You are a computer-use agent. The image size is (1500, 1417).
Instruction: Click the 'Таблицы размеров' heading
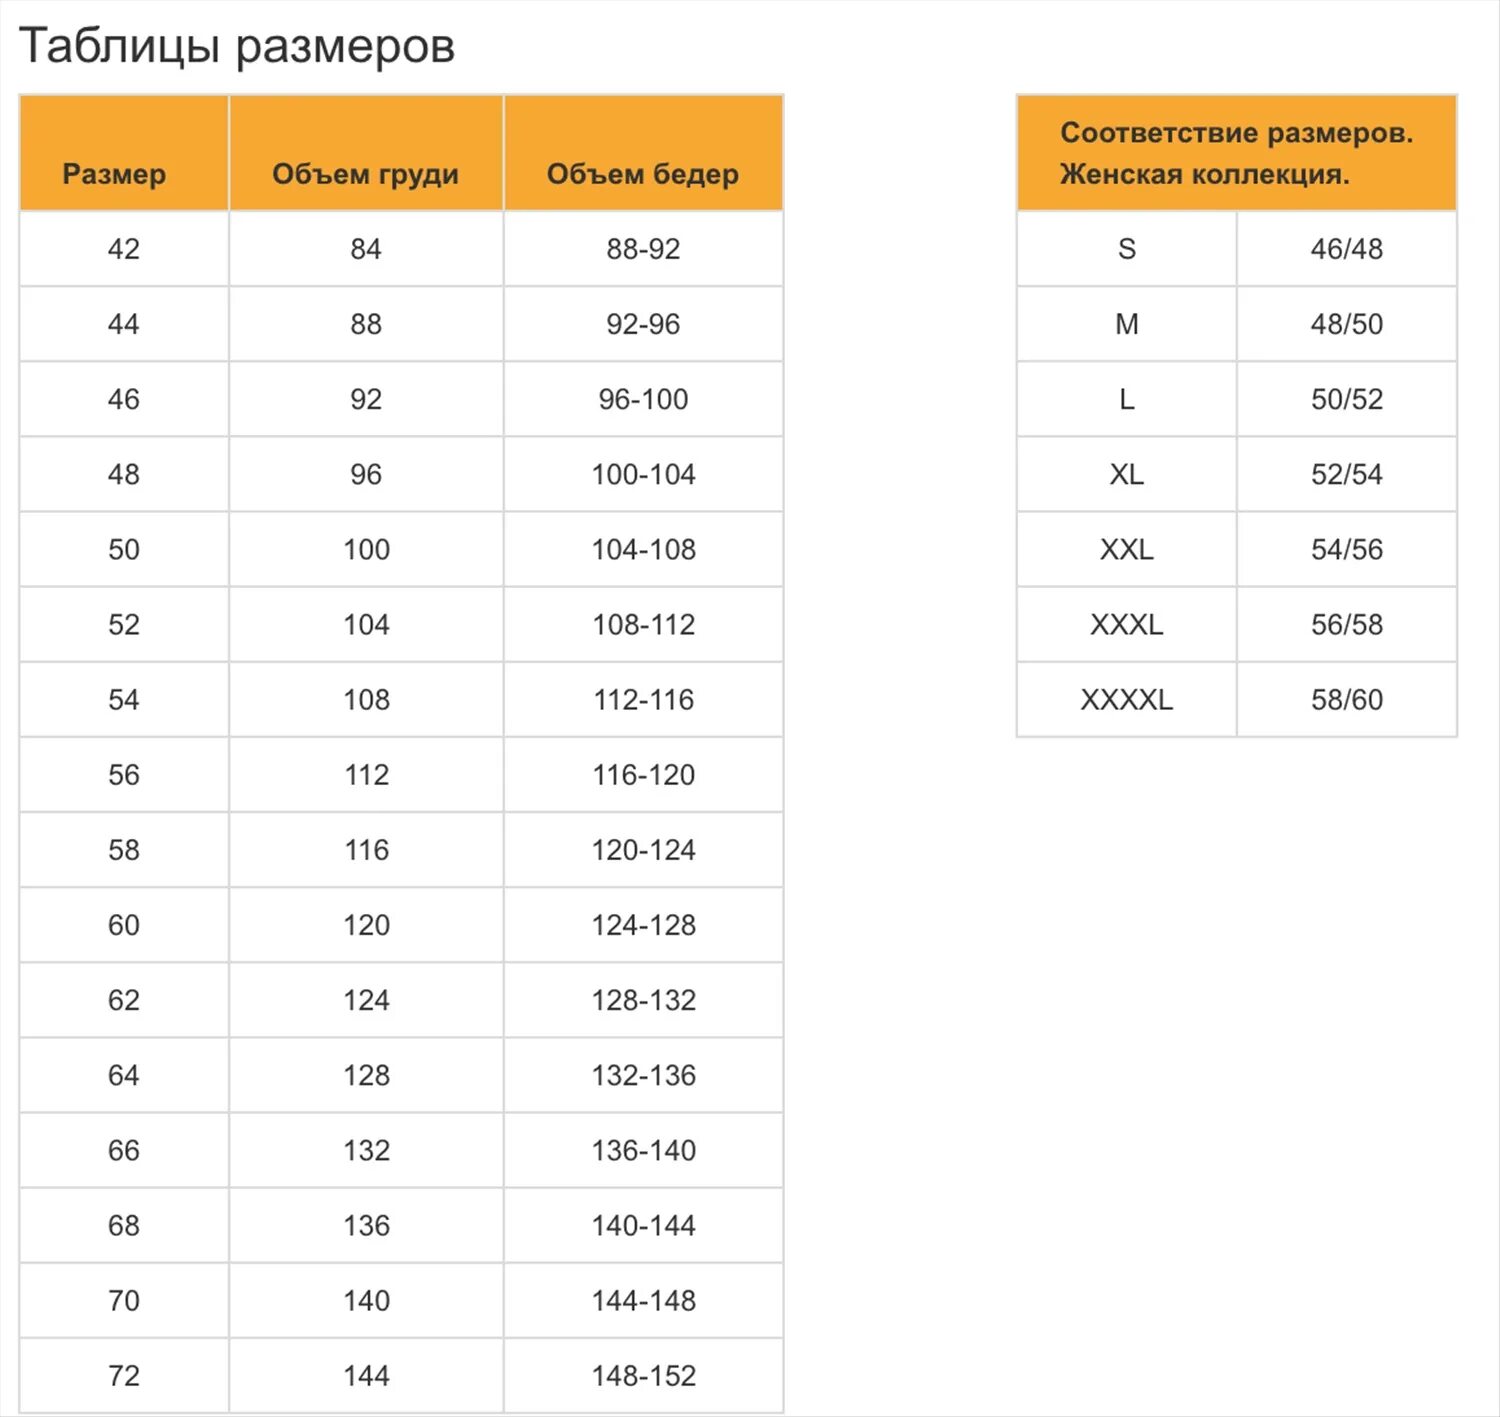click(x=237, y=46)
